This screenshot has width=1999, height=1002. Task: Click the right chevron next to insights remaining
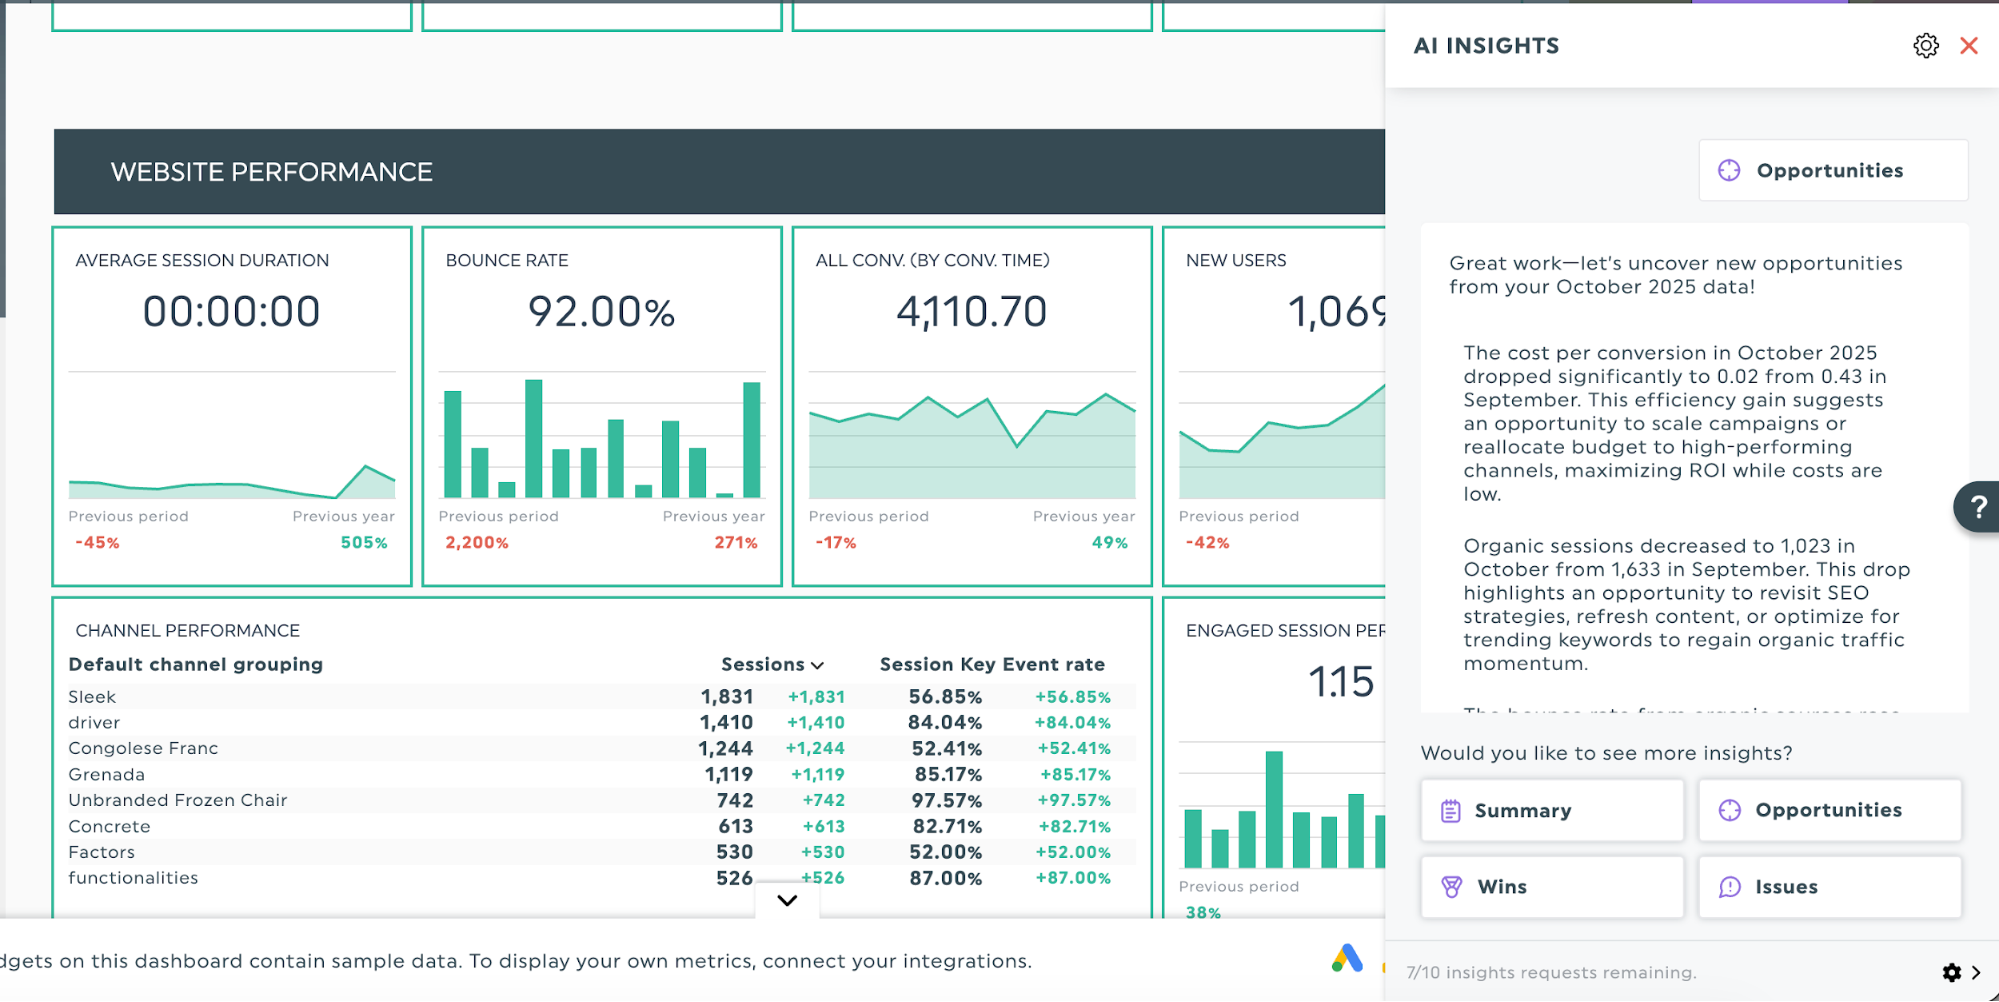click(x=1977, y=972)
